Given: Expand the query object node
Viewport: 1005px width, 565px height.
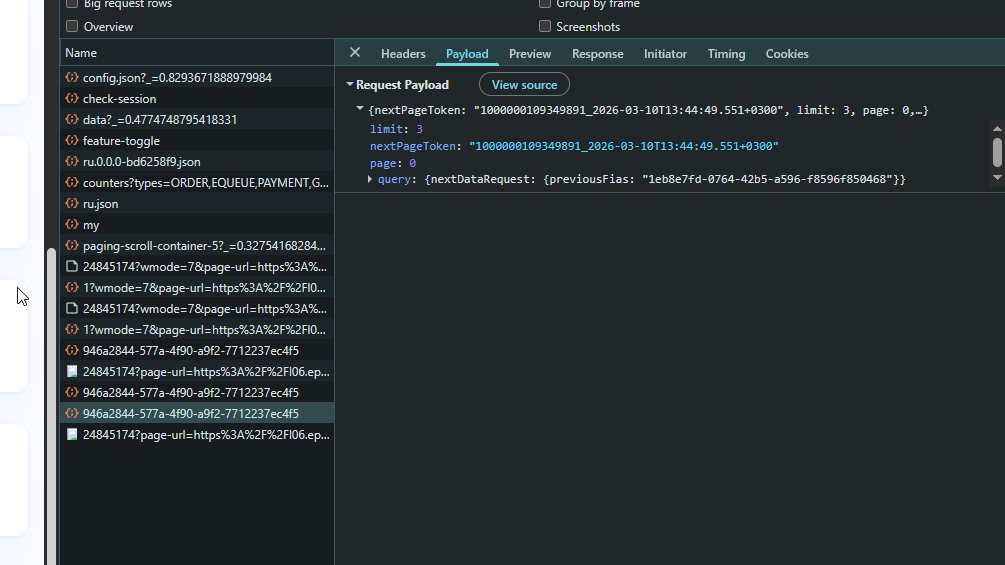Looking at the screenshot, I should click(x=370, y=179).
